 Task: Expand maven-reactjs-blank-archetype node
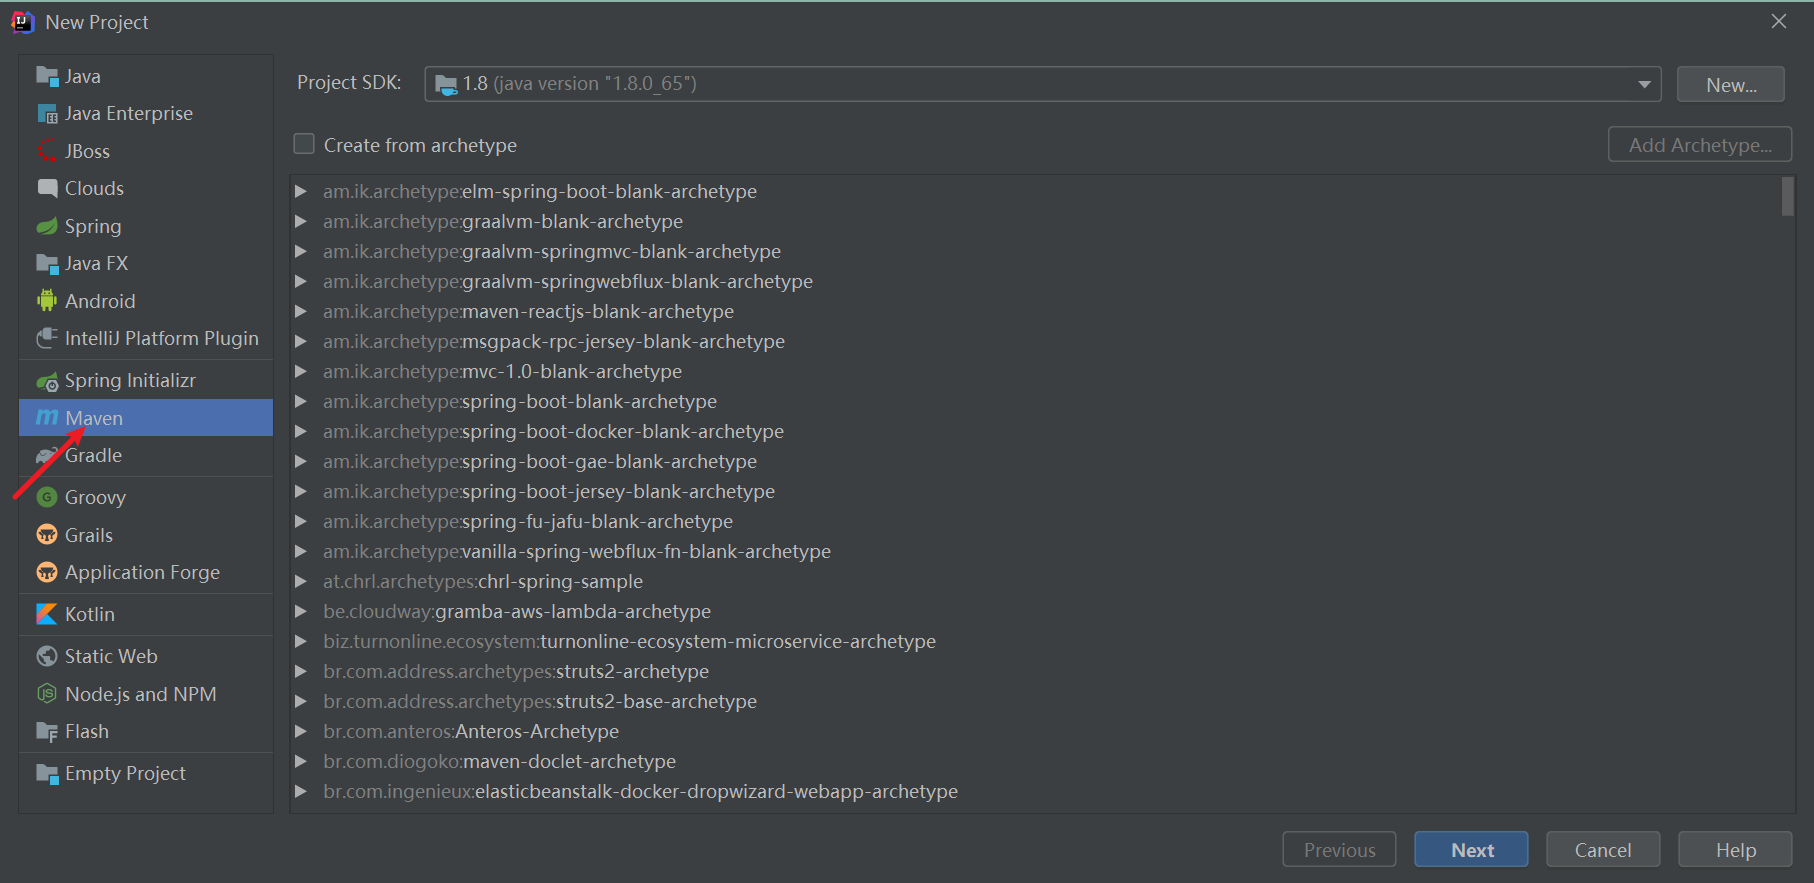click(300, 311)
